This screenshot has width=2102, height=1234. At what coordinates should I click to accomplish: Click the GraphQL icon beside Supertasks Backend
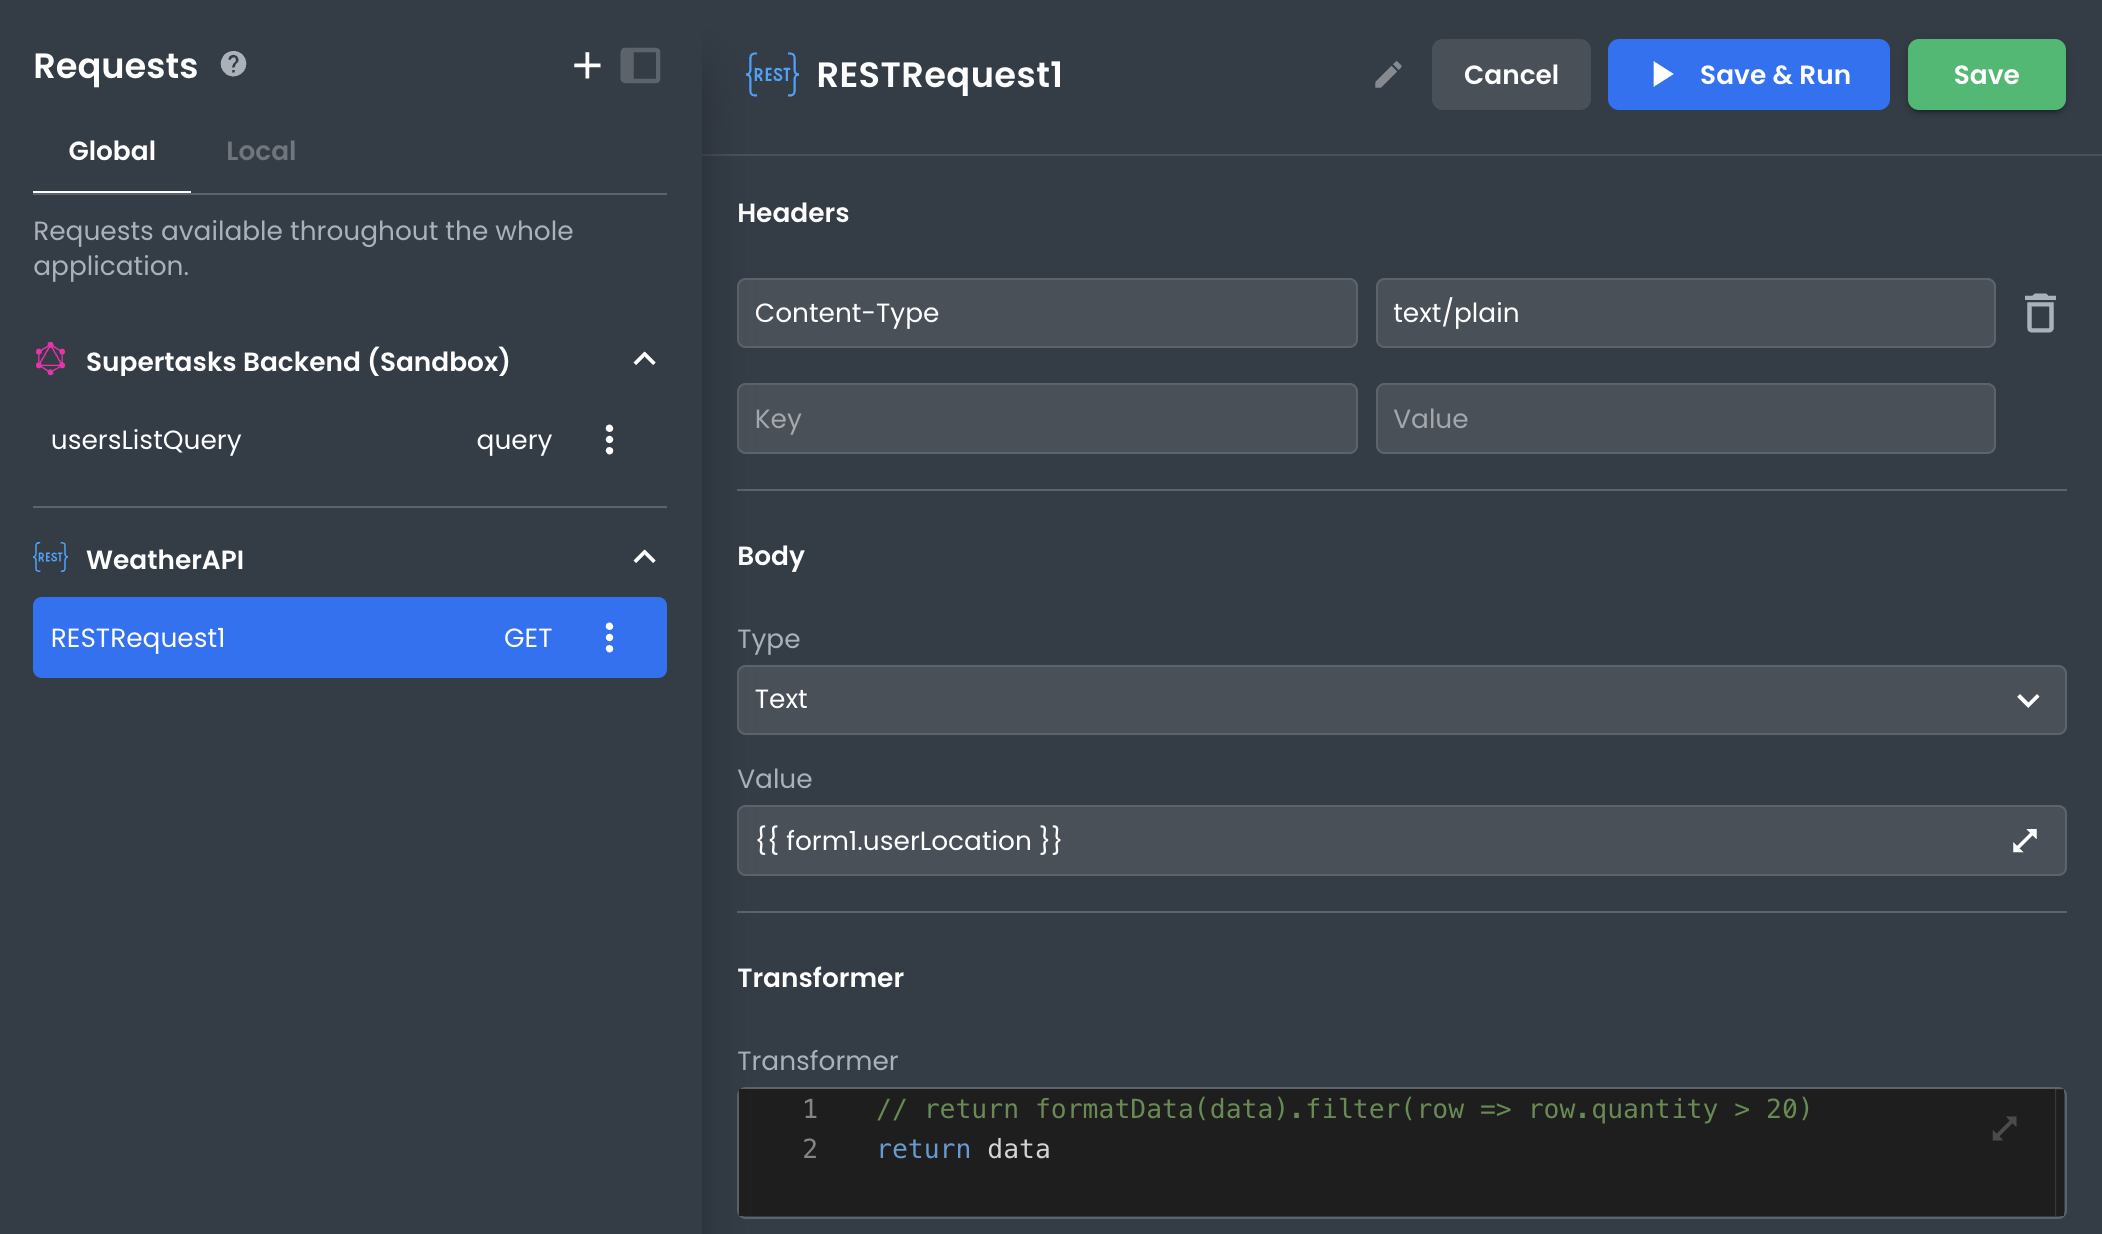point(51,360)
